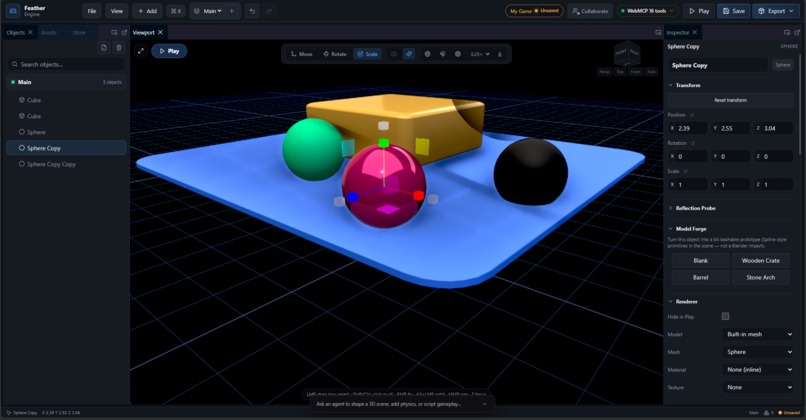This screenshot has height=420, width=806.
Task: Open the Material dropdown showing None (inline)
Action: tap(758, 370)
